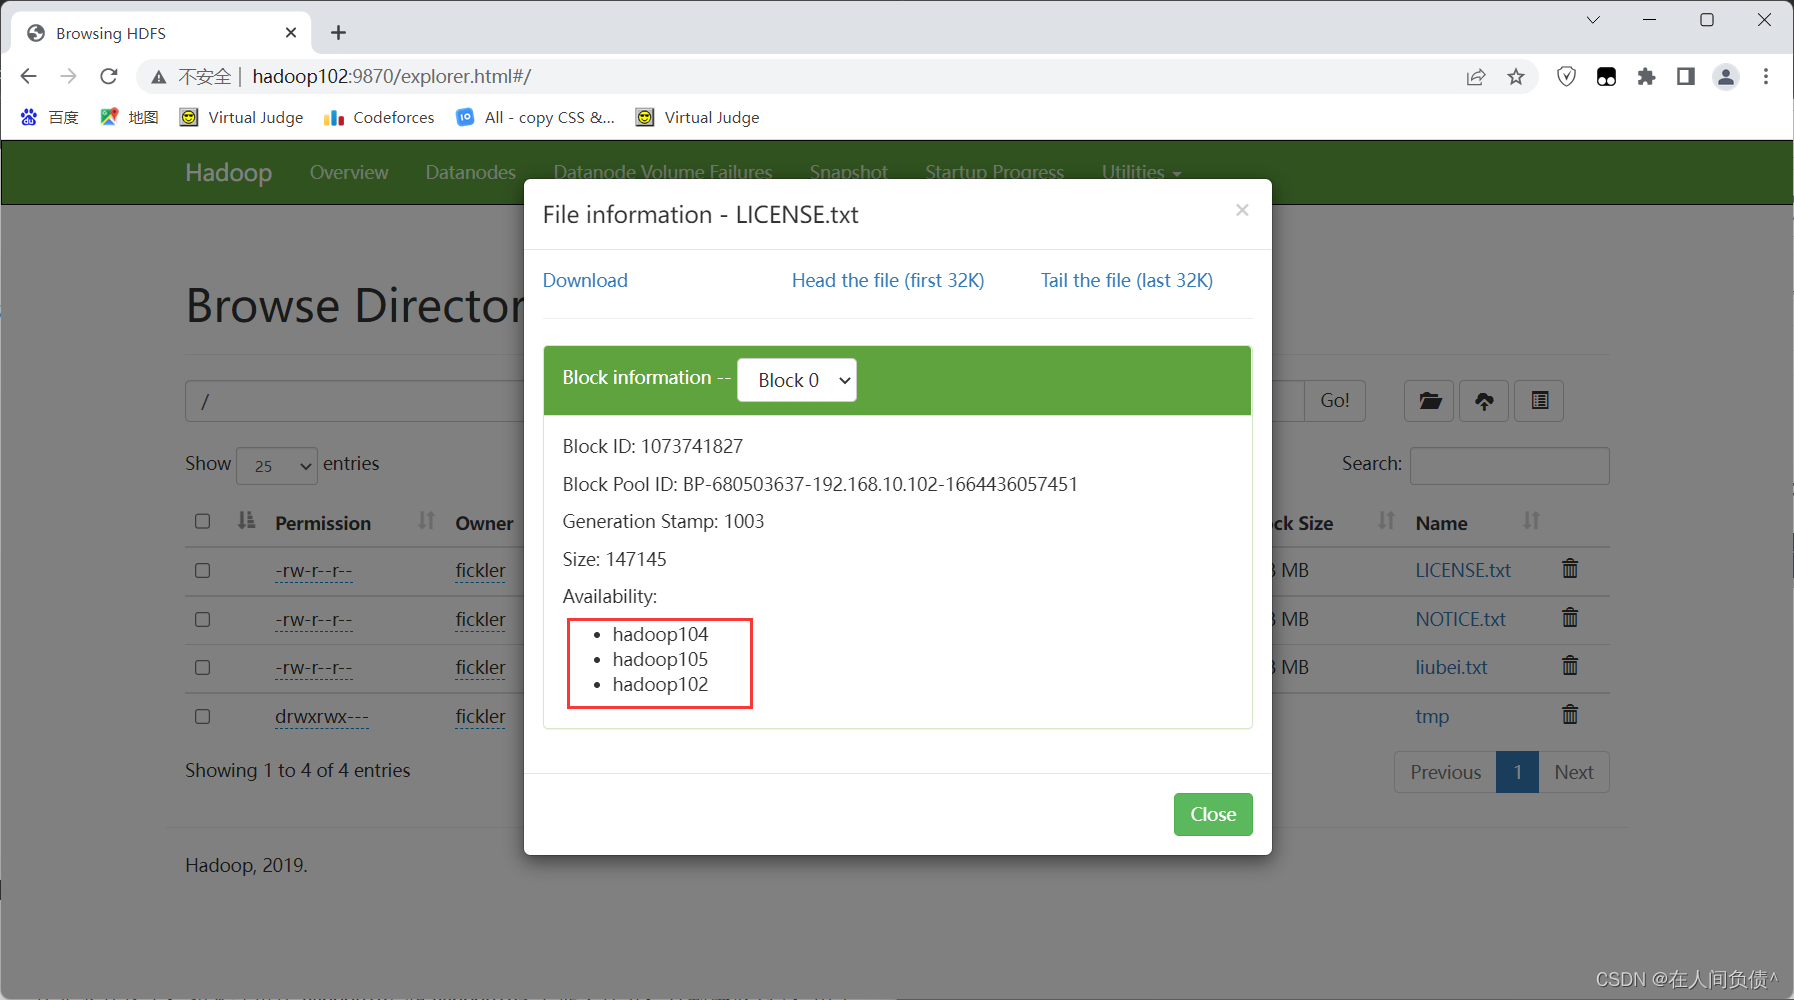Sort by the Name column arrows
This screenshot has width=1794, height=1000.
click(x=1532, y=520)
